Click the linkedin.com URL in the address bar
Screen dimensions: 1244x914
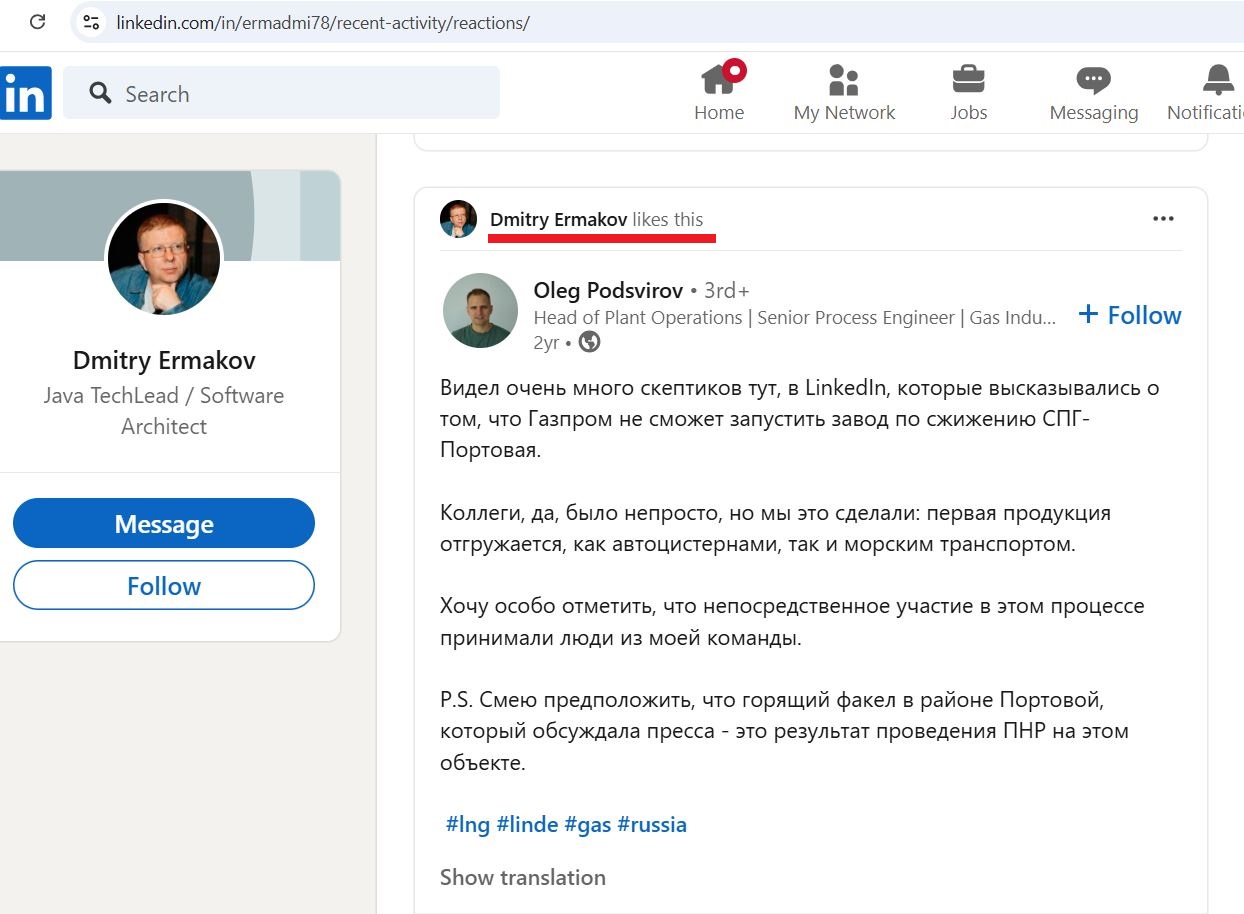[323, 22]
